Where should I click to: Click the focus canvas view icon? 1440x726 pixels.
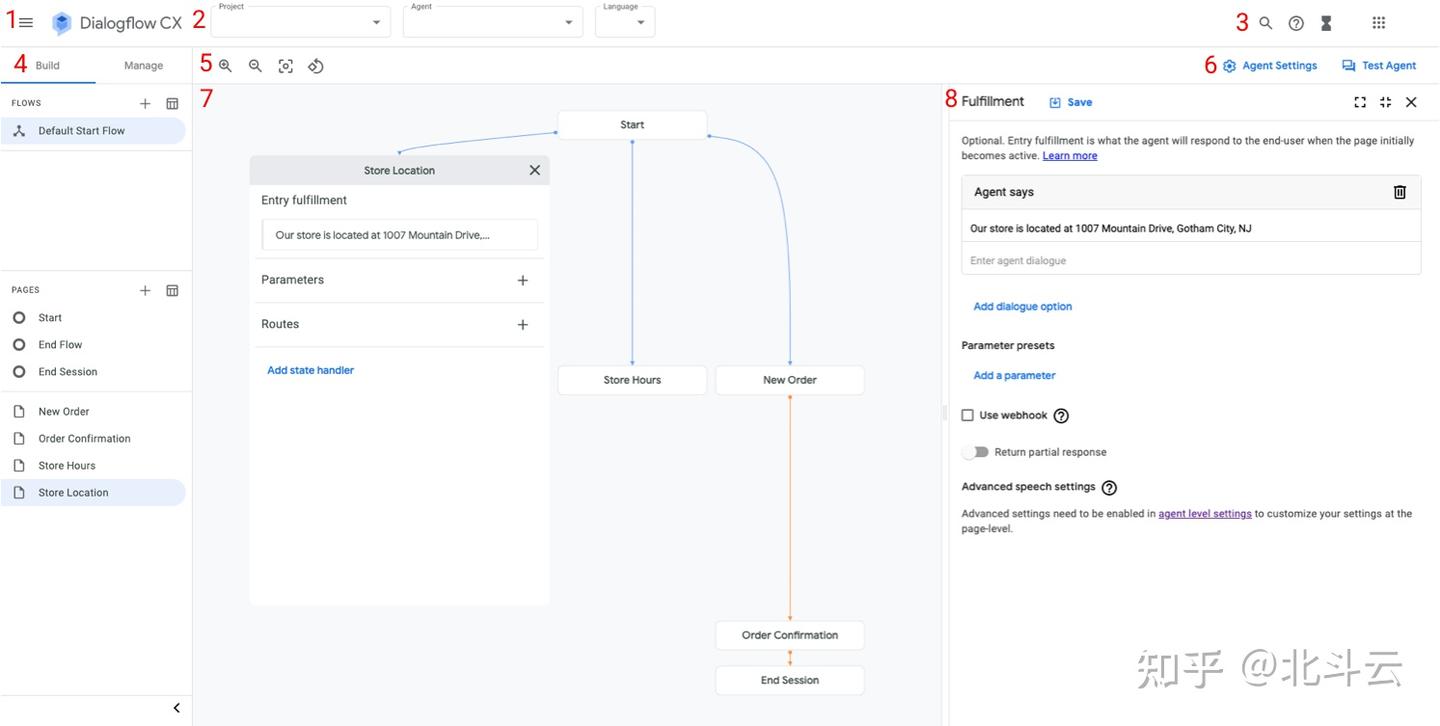click(x=286, y=66)
